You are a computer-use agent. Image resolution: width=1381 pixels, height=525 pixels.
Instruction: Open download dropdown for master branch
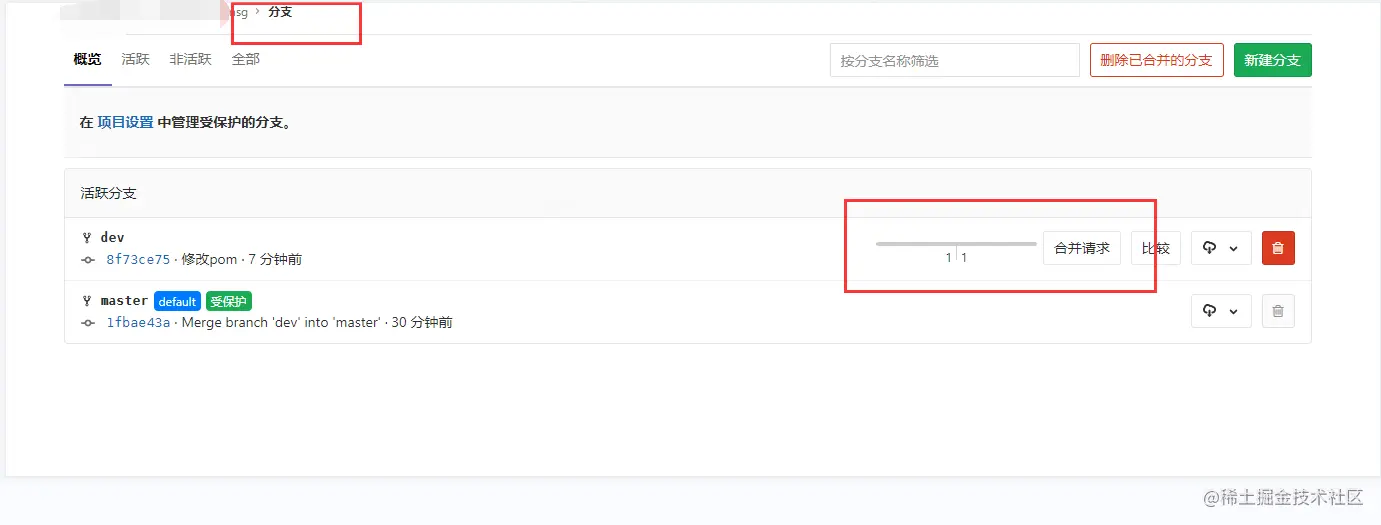[1221, 311]
